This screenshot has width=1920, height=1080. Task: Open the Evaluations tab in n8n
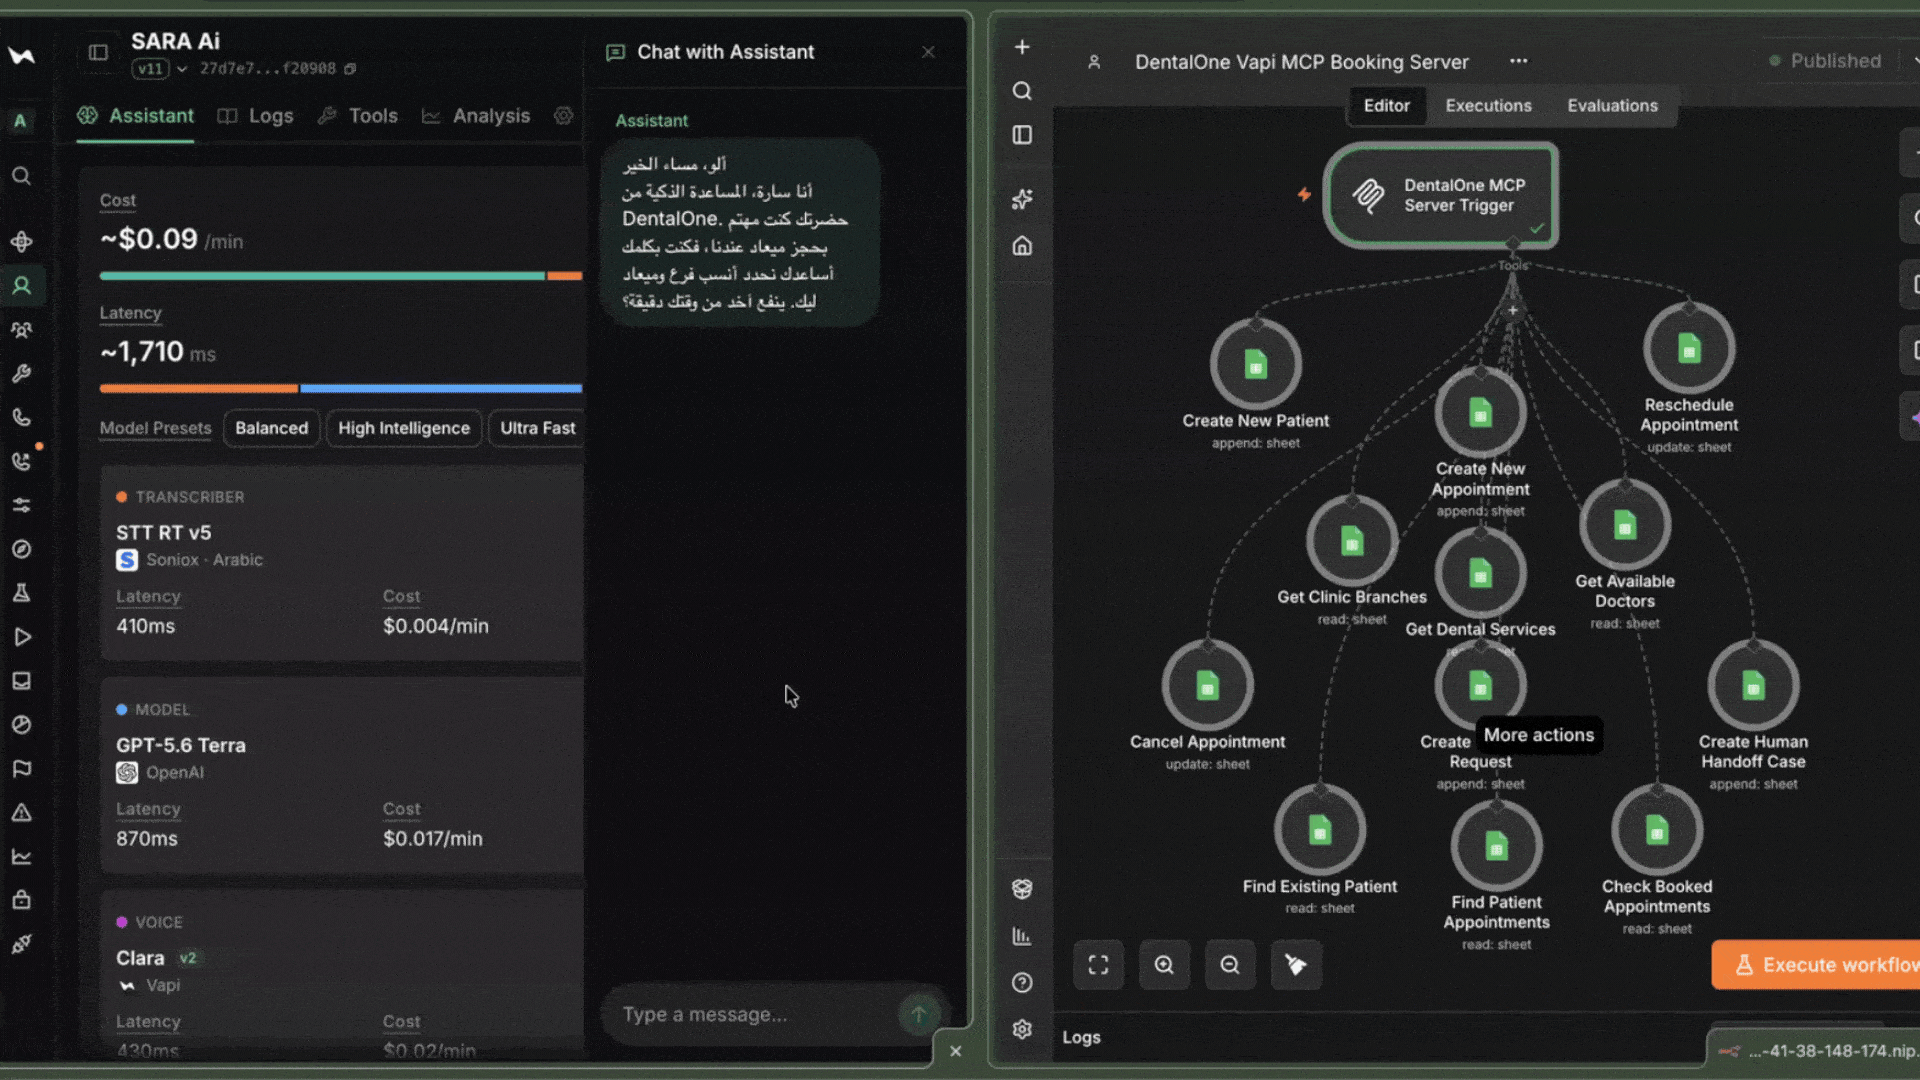(1612, 106)
